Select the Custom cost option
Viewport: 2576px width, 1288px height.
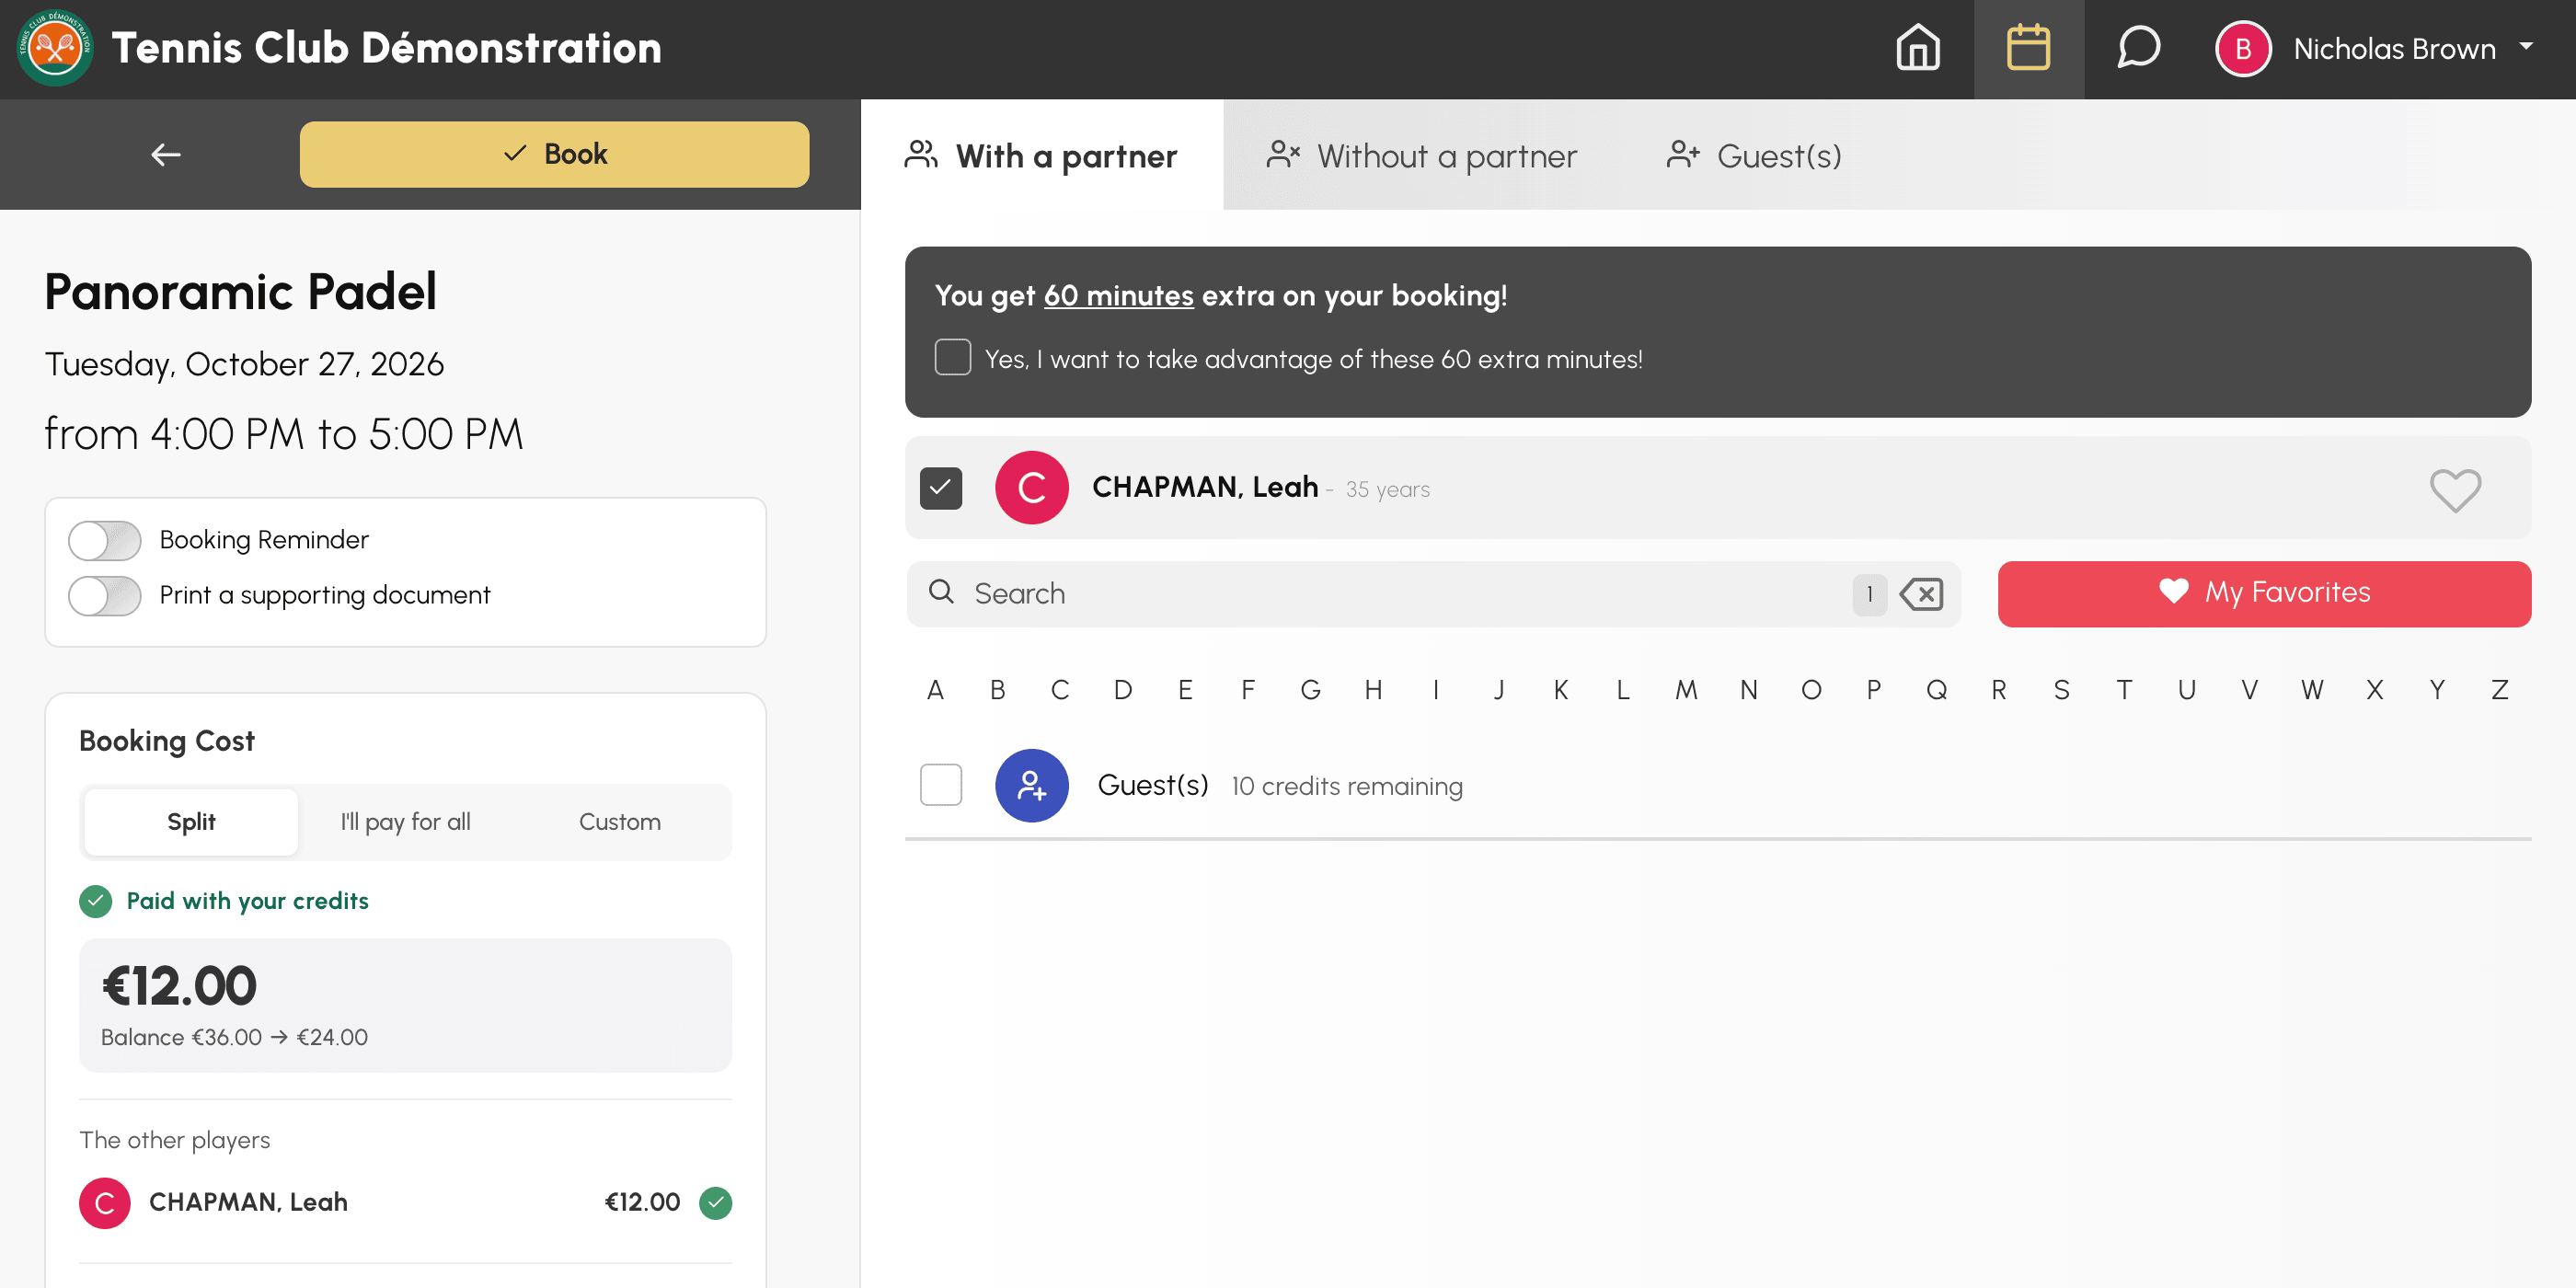tap(619, 822)
